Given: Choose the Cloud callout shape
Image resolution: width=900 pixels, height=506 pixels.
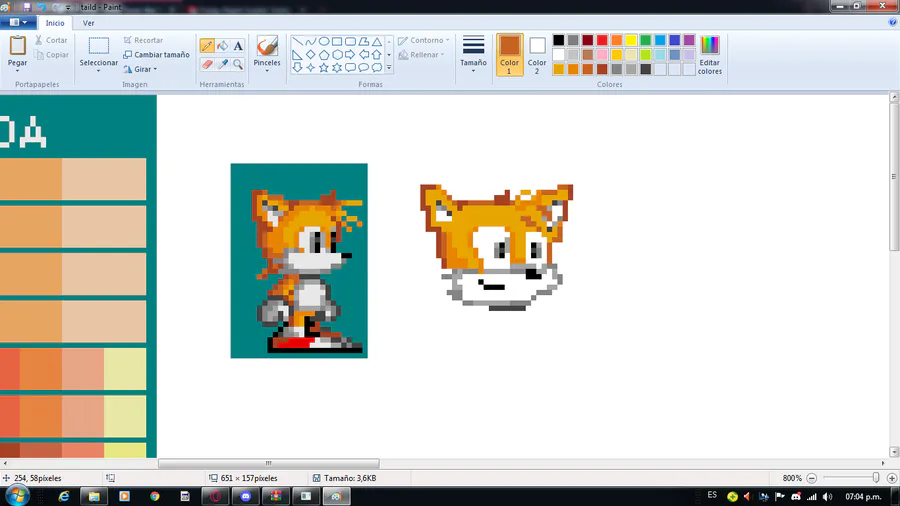Looking at the screenshot, I should pyautogui.click(x=377, y=68).
